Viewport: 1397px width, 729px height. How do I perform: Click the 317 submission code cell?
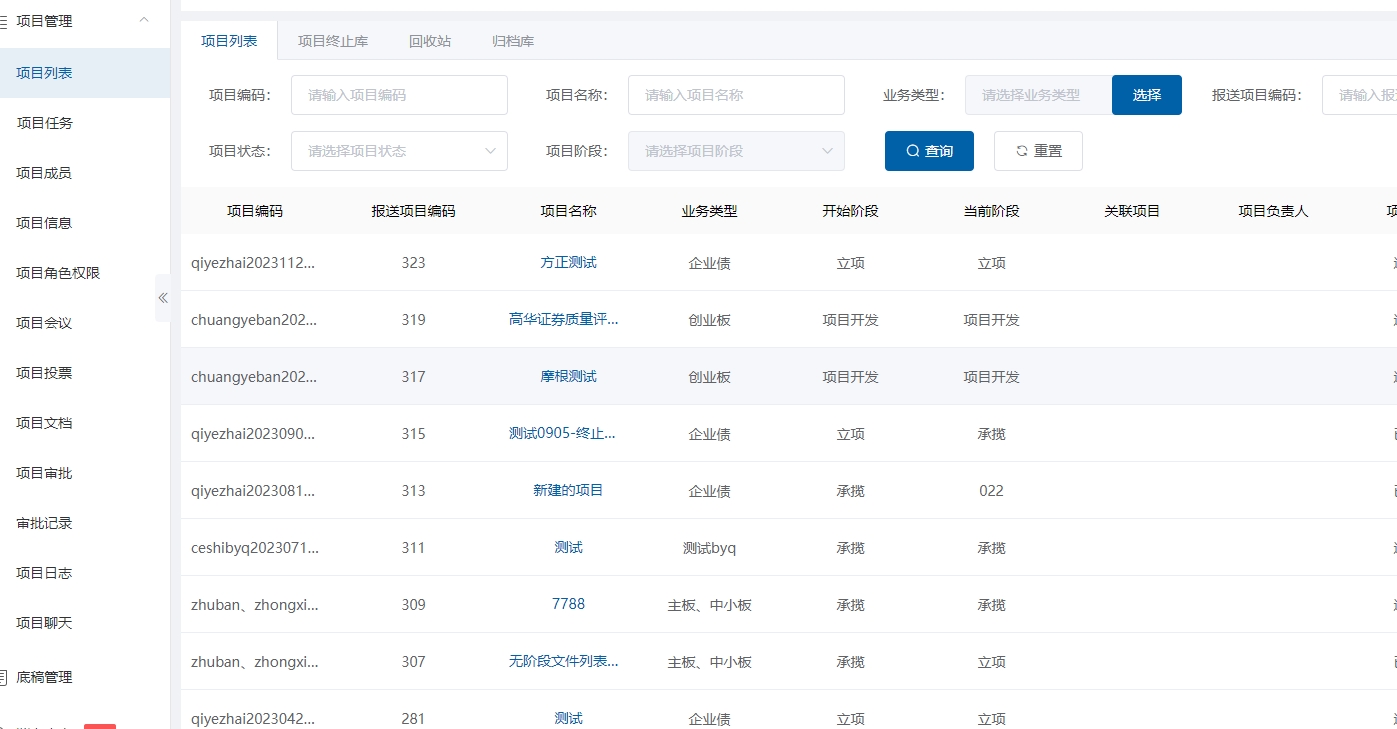click(x=413, y=377)
